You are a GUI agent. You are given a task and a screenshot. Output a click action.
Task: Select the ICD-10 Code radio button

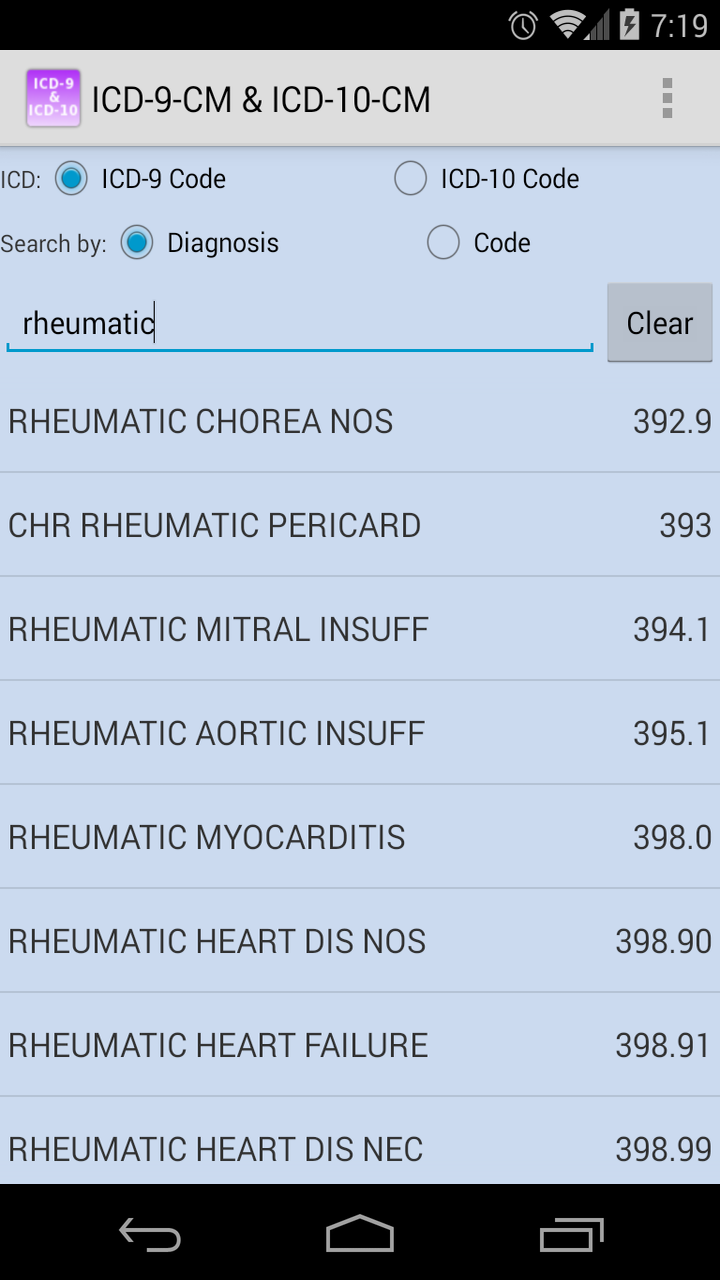[x=410, y=178]
